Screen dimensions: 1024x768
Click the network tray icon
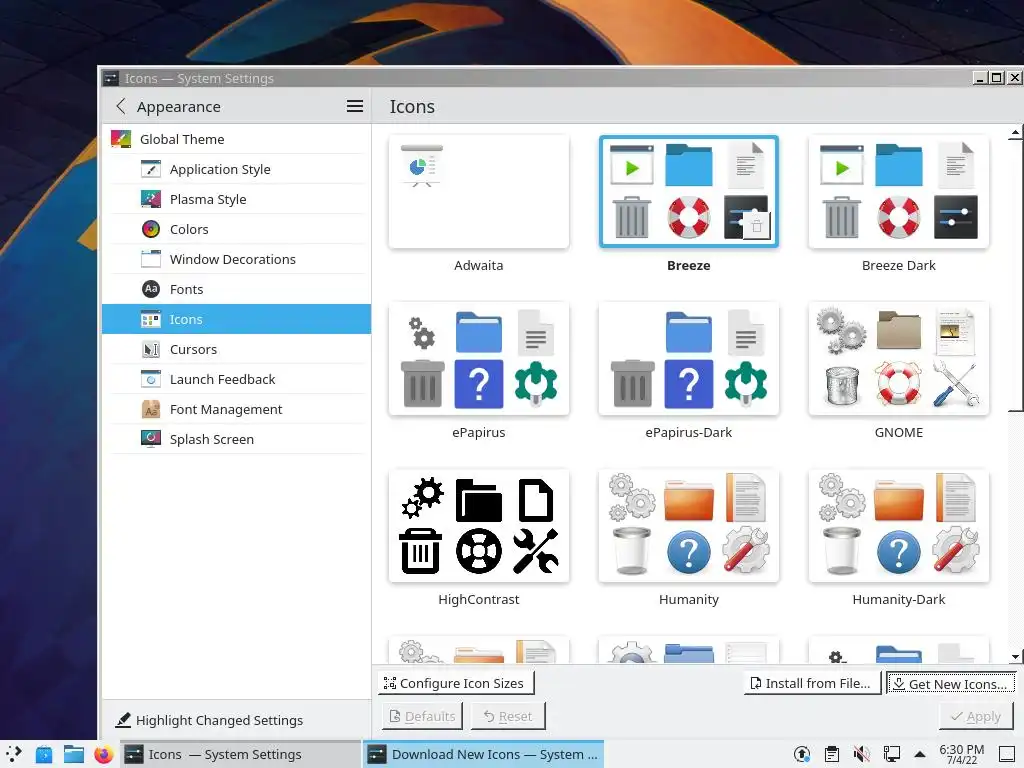(x=891, y=754)
